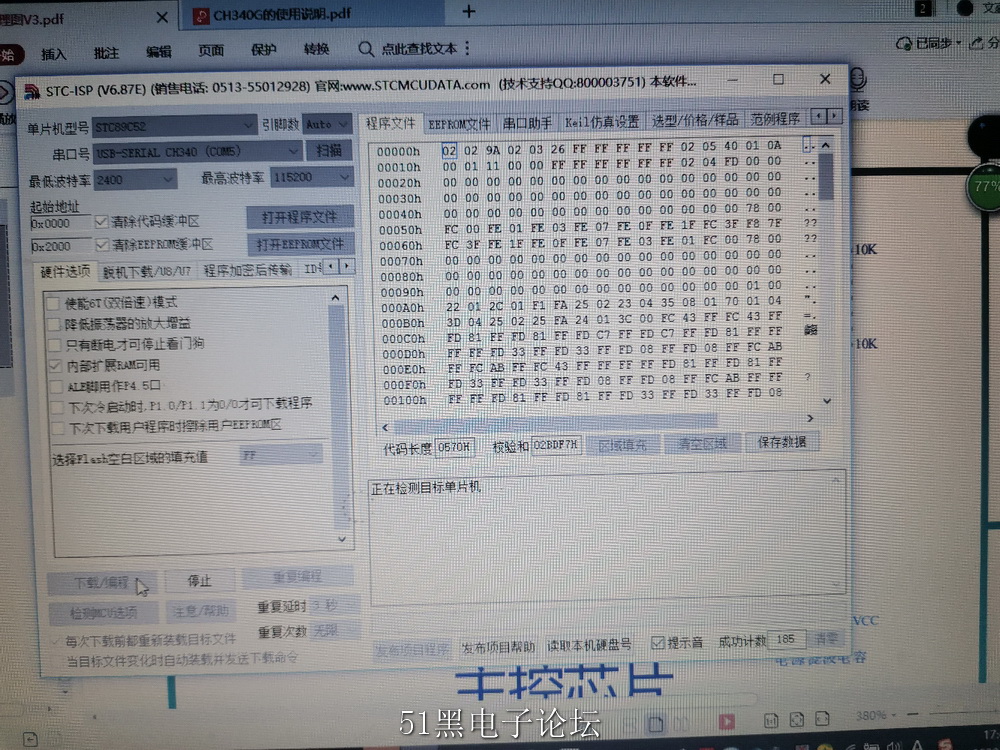
Task: Select the 程序加密后传输 tab
Action: click(247, 270)
